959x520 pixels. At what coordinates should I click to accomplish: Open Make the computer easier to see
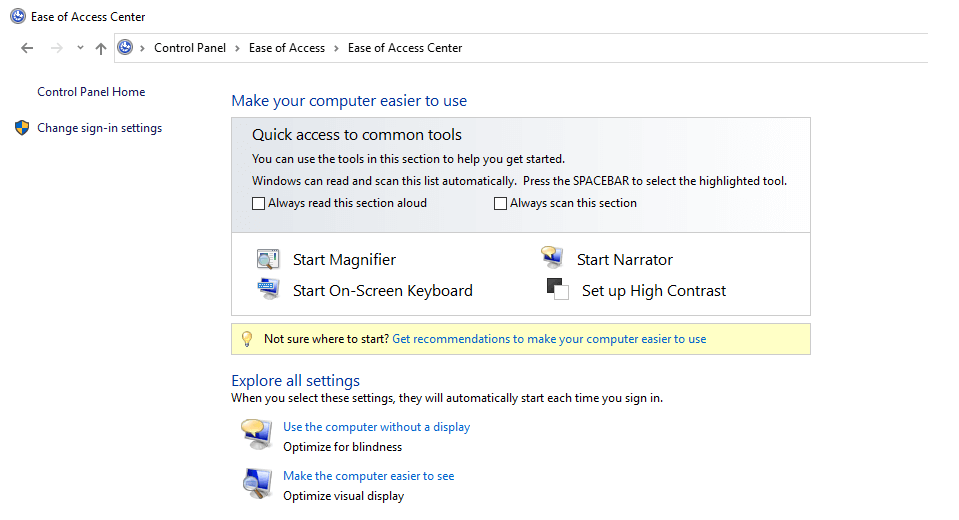[369, 476]
